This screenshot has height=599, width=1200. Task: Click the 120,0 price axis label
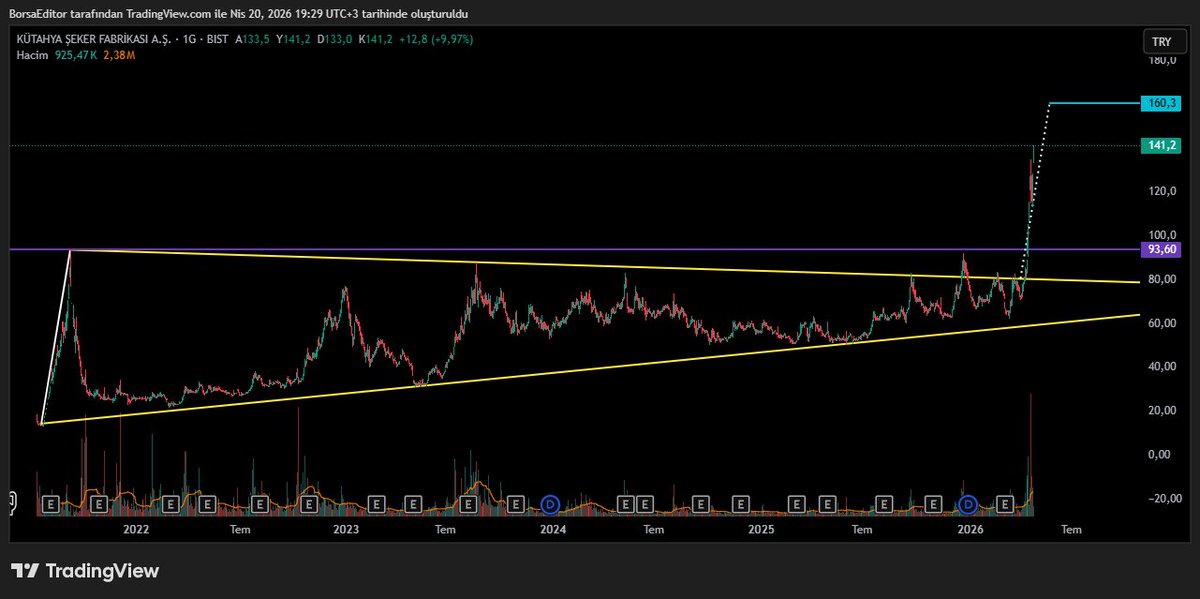[x=1161, y=191]
